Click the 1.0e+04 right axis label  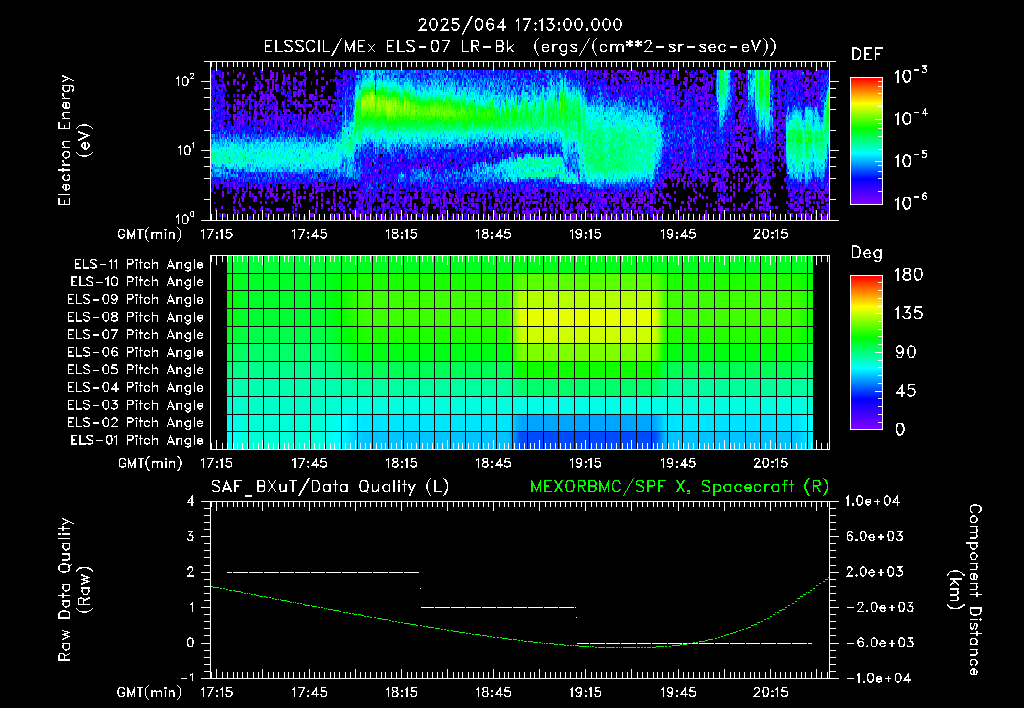pos(872,501)
